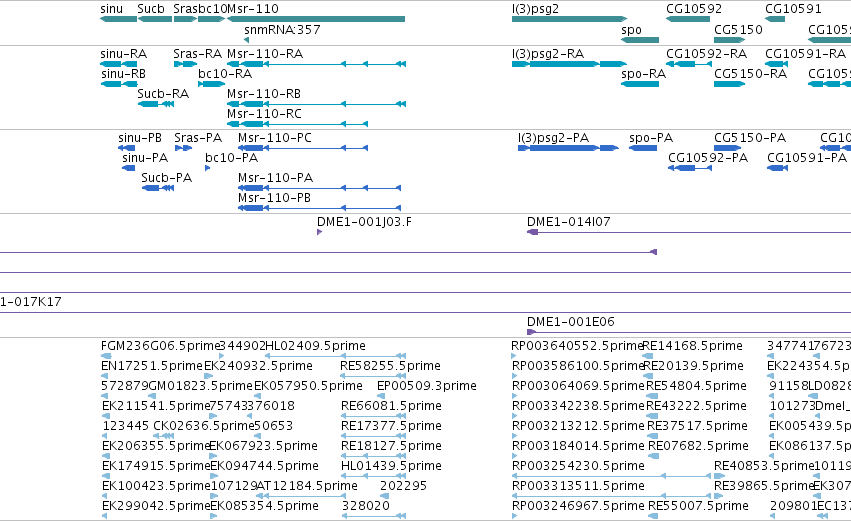
Task: Open the Sras-RA transcript label
Action: pyautogui.click(x=198, y=54)
